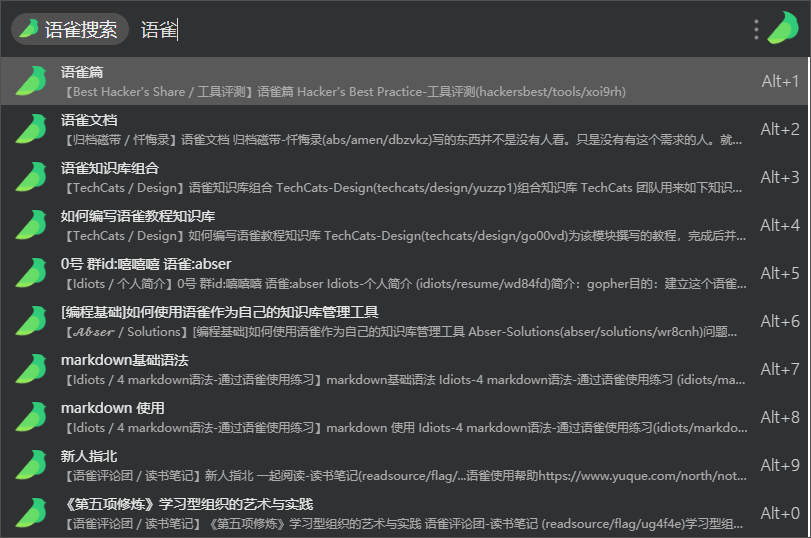Click the Yuque icon beside markdown 使用
811x538 pixels.
tap(31, 417)
